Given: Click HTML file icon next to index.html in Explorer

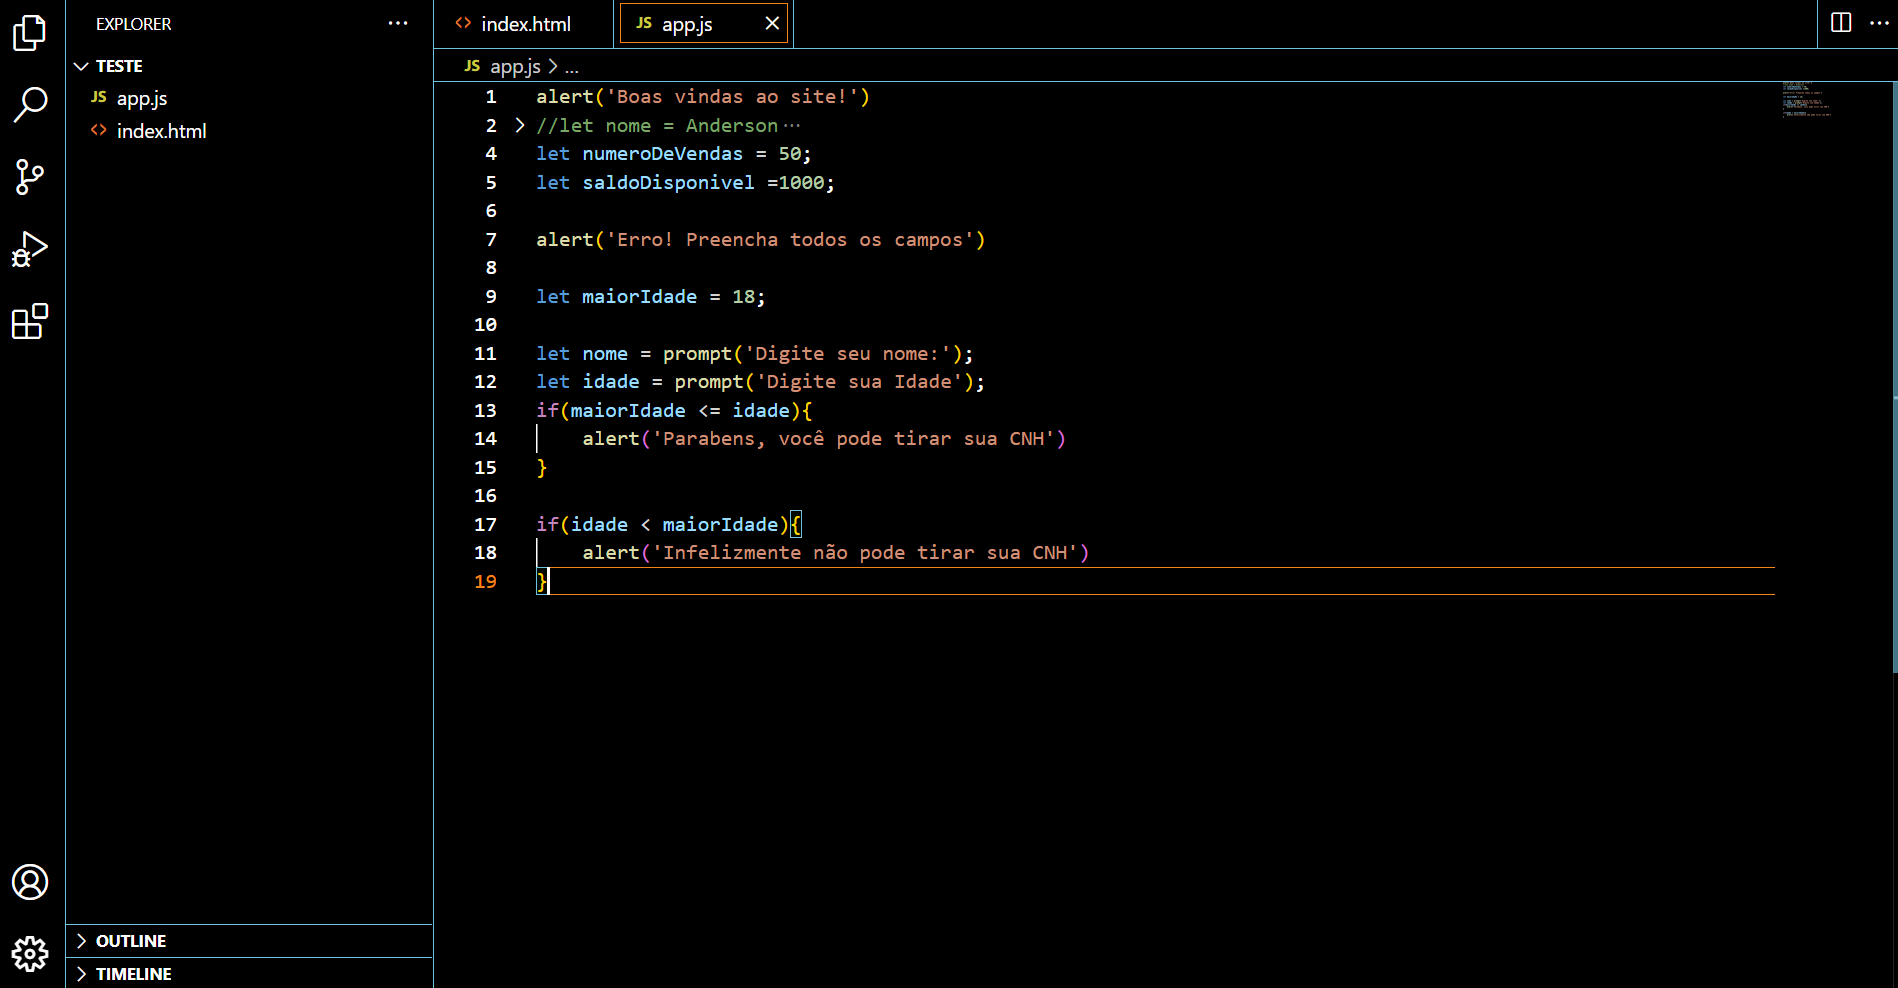Looking at the screenshot, I should pos(99,130).
